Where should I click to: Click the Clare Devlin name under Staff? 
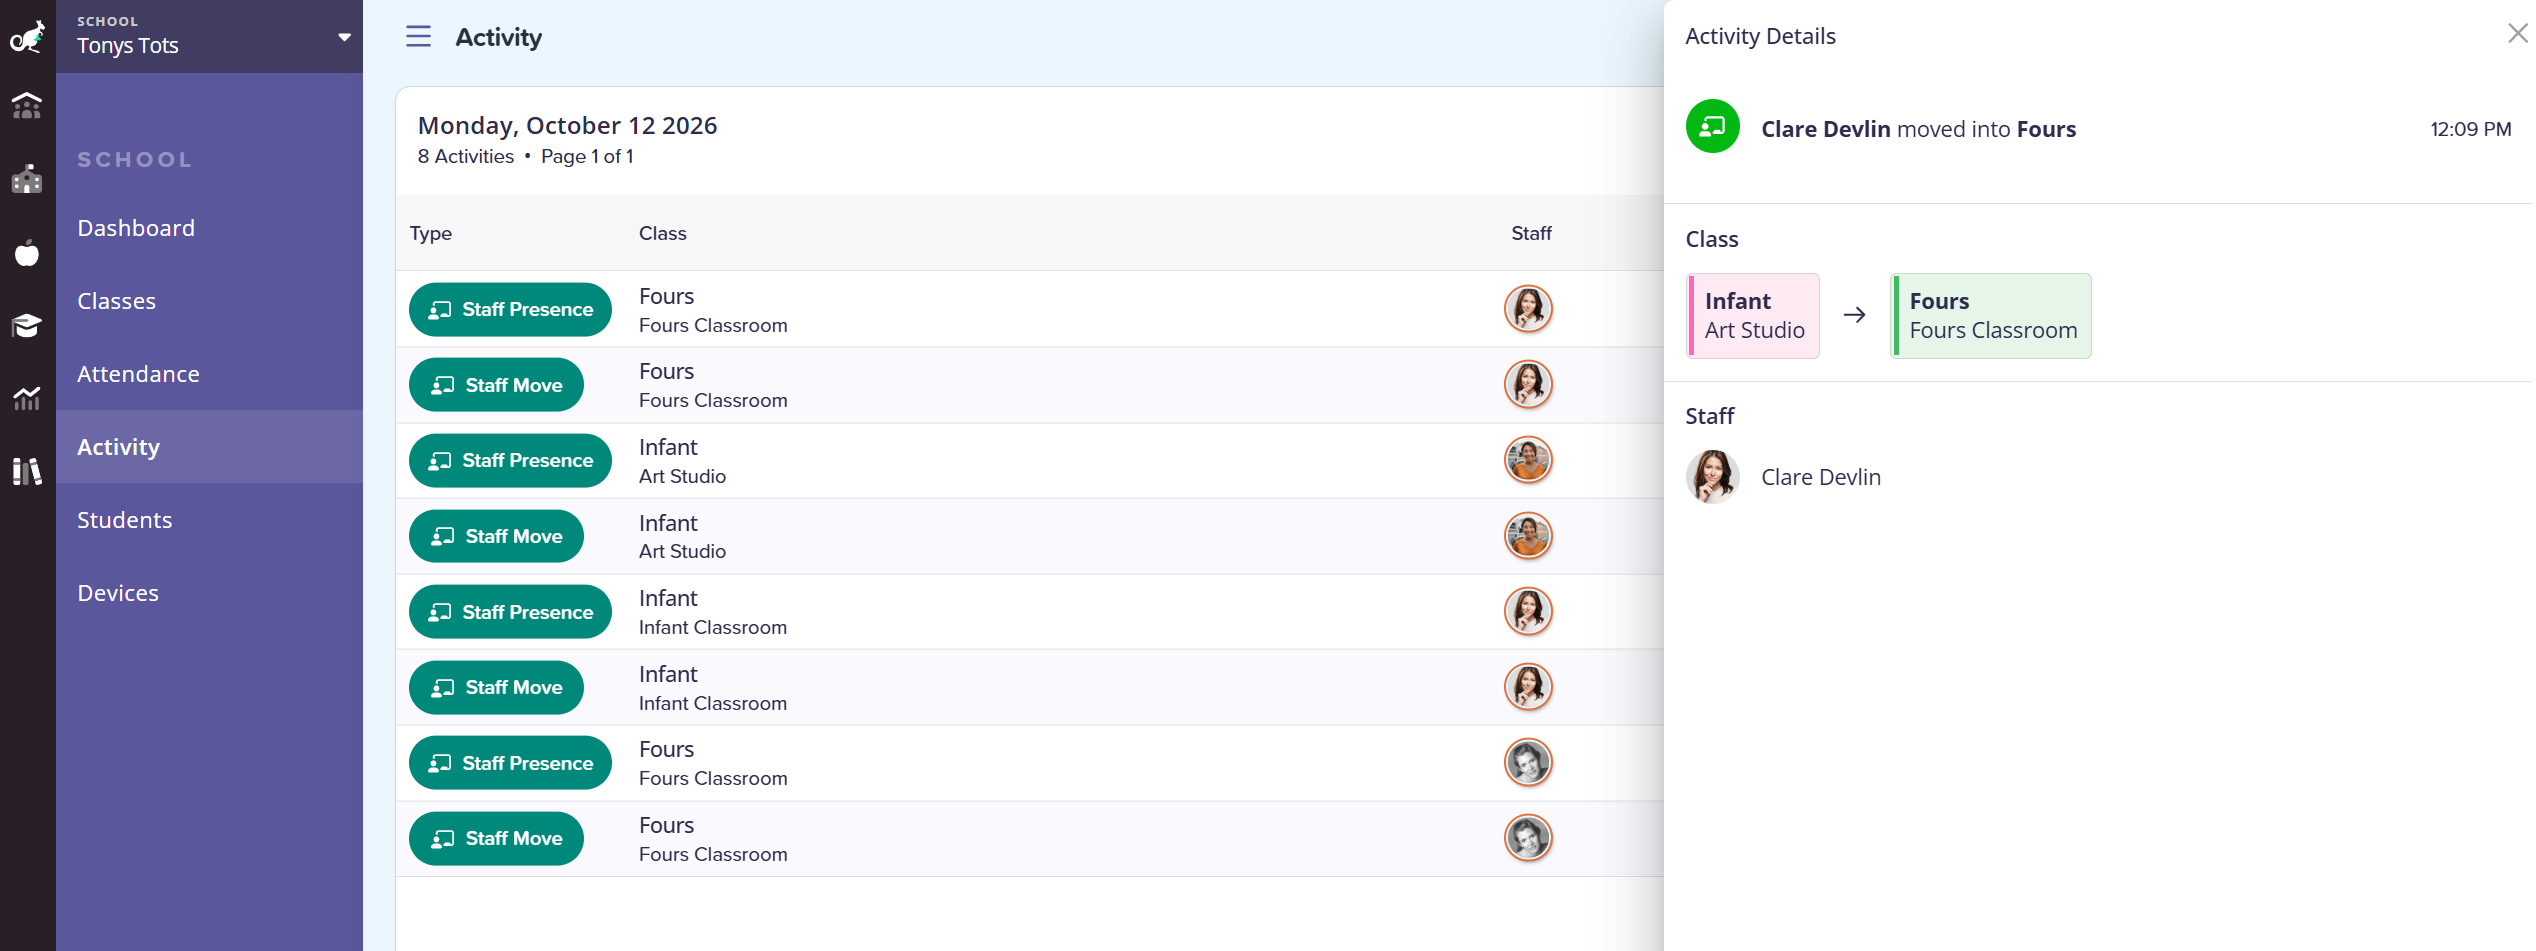tap(1820, 477)
